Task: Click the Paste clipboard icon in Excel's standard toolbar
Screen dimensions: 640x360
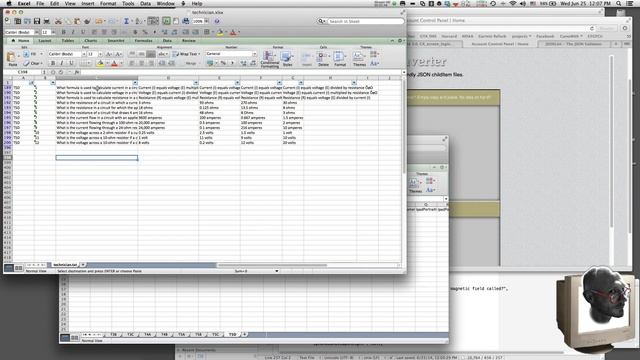Action: pos(77,21)
